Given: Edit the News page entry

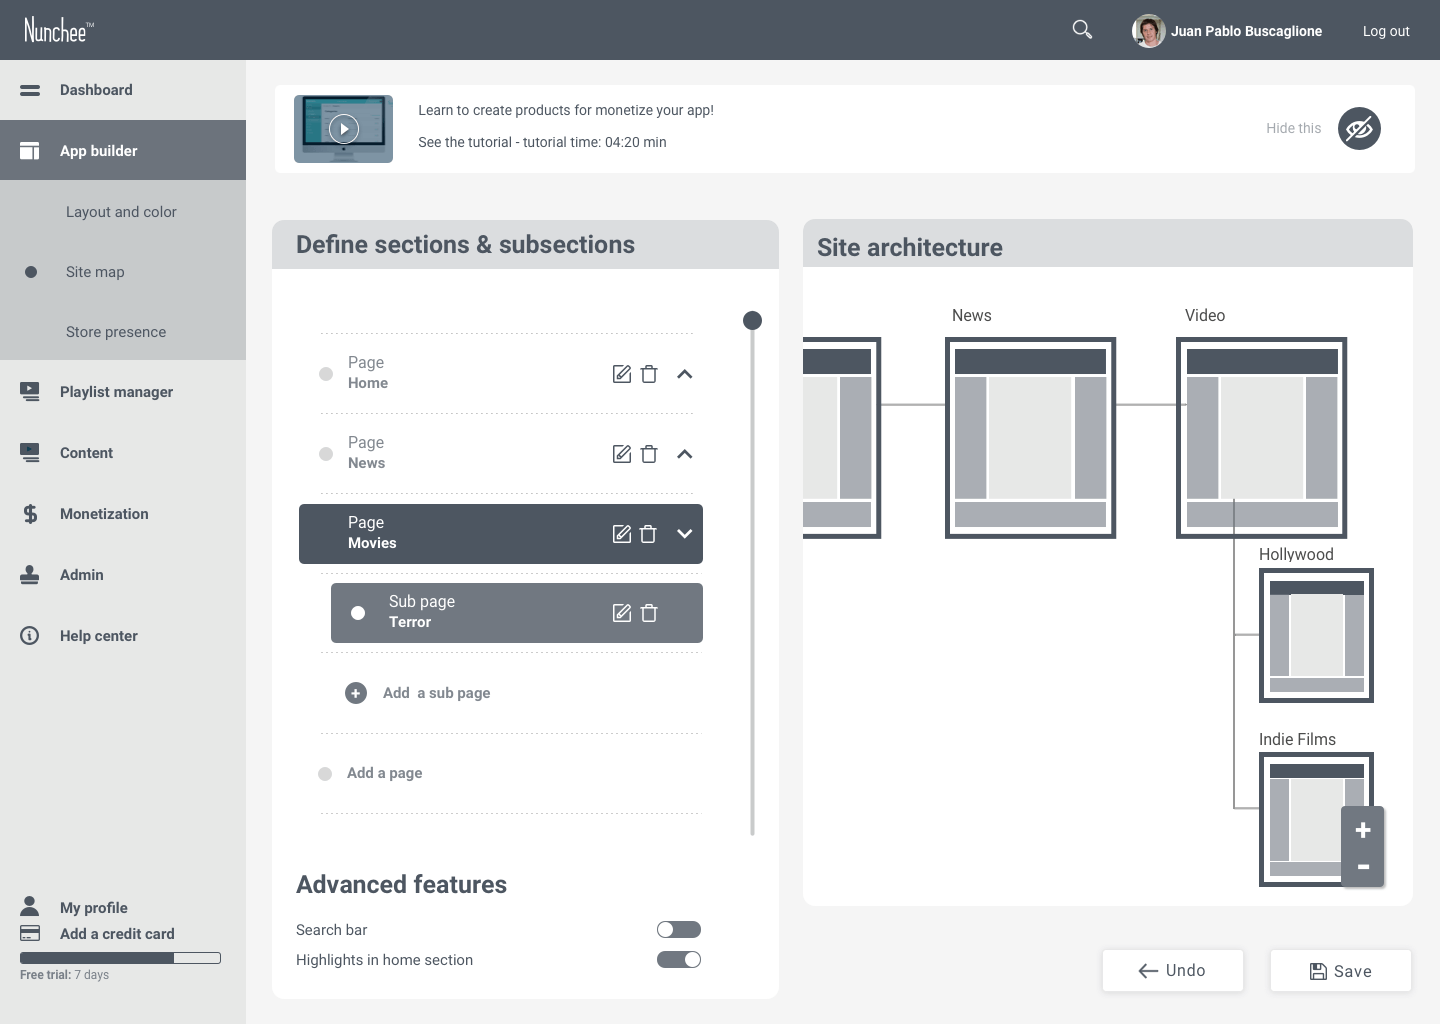Looking at the screenshot, I should tap(622, 454).
